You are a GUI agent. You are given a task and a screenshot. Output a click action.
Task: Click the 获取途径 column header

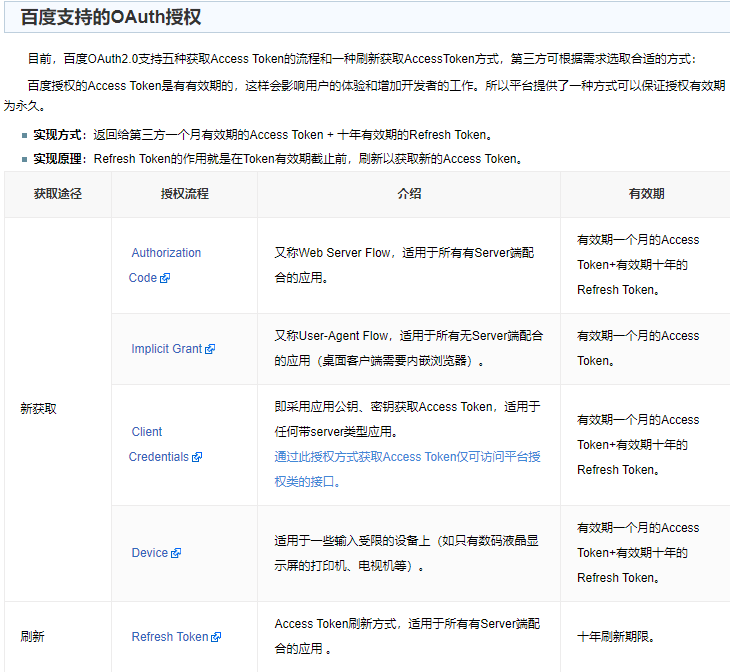(x=57, y=194)
